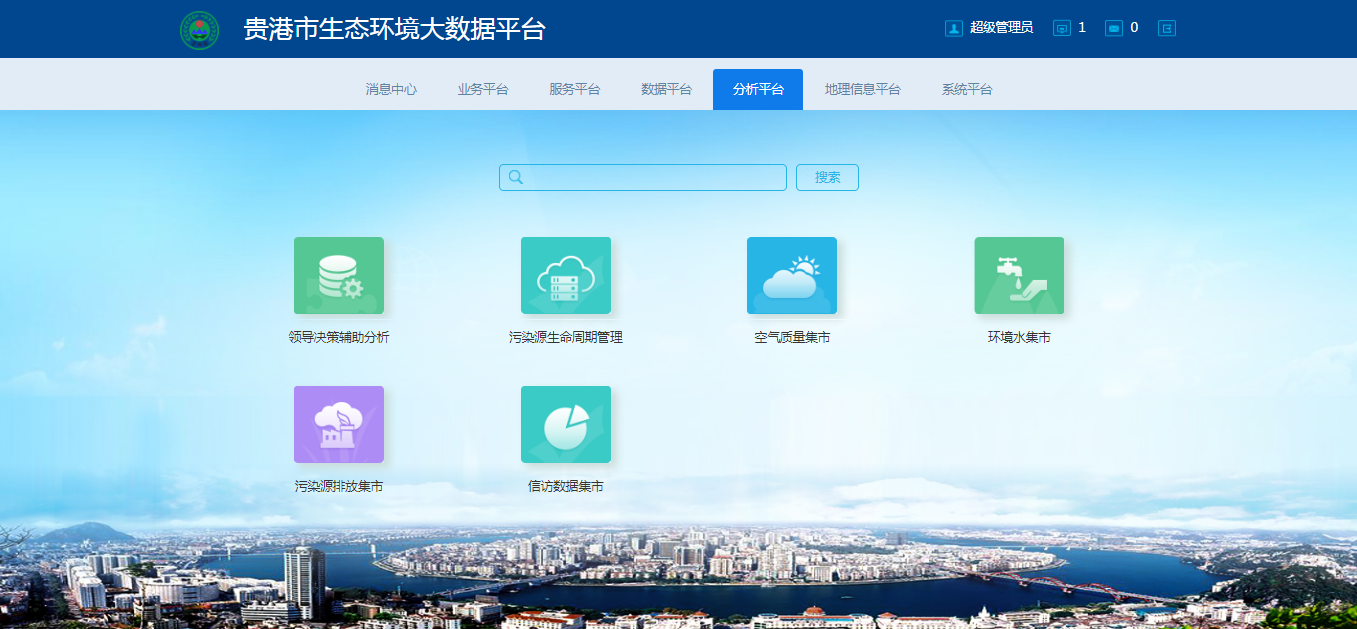
Task: Click the logout icon in header
Action: (x=1166, y=28)
